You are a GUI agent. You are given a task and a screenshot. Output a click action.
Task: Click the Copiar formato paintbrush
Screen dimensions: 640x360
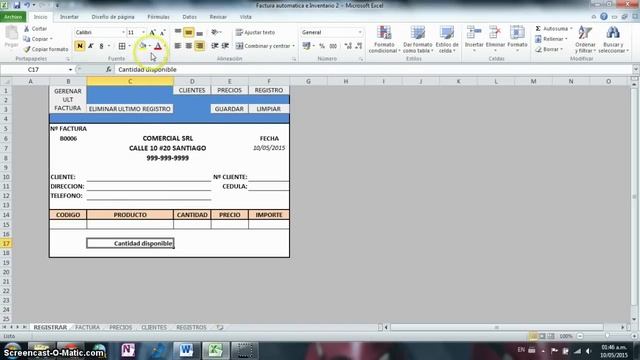(x=27, y=49)
